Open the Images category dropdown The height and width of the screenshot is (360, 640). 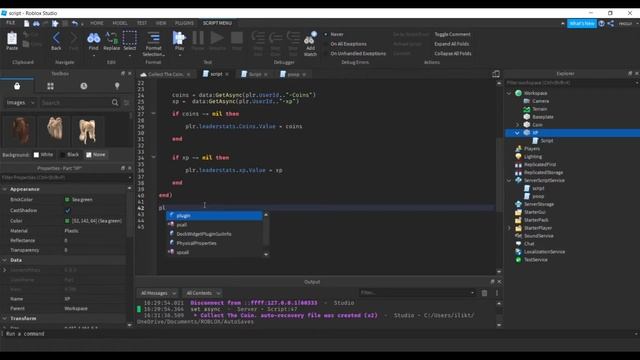click(x=20, y=103)
